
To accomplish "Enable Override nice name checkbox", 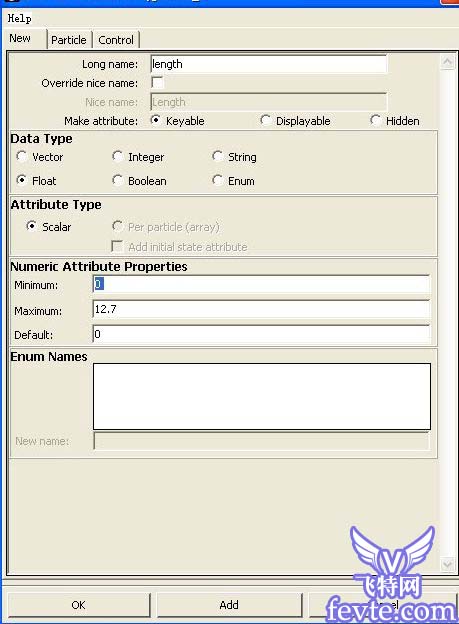I will [x=157, y=83].
